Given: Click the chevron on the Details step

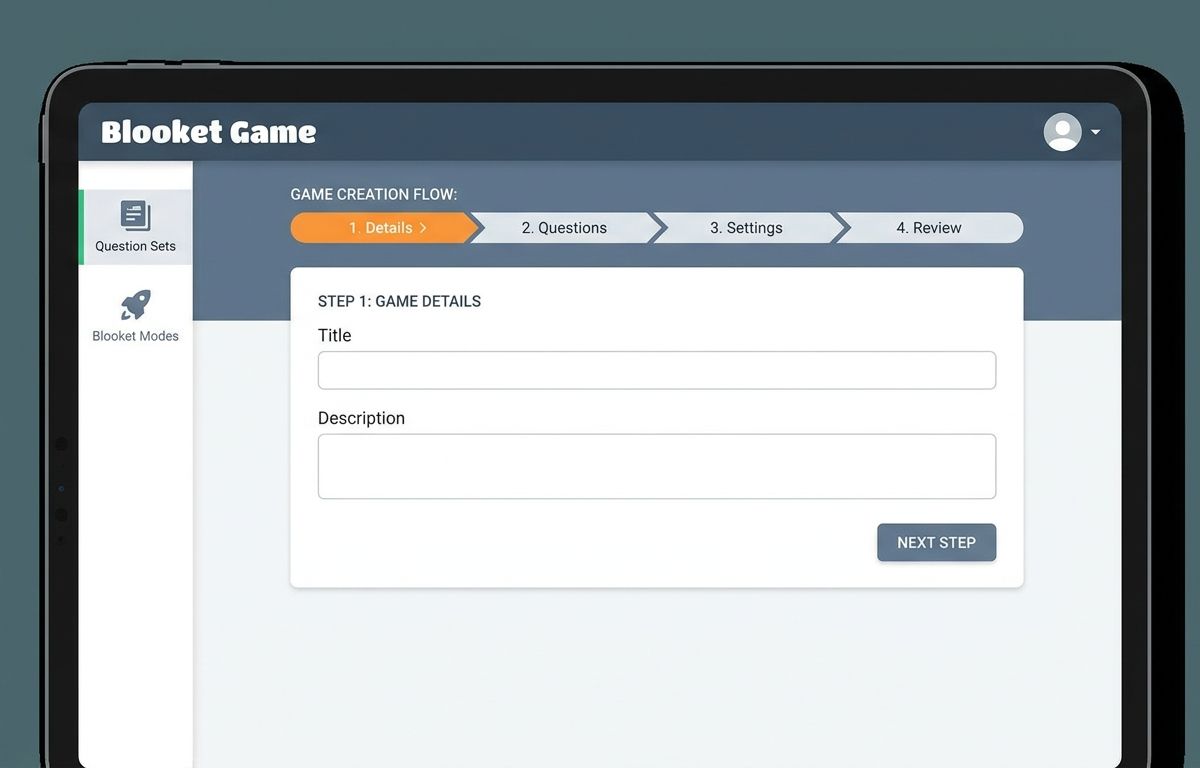Looking at the screenshot, I should point(423,228).
